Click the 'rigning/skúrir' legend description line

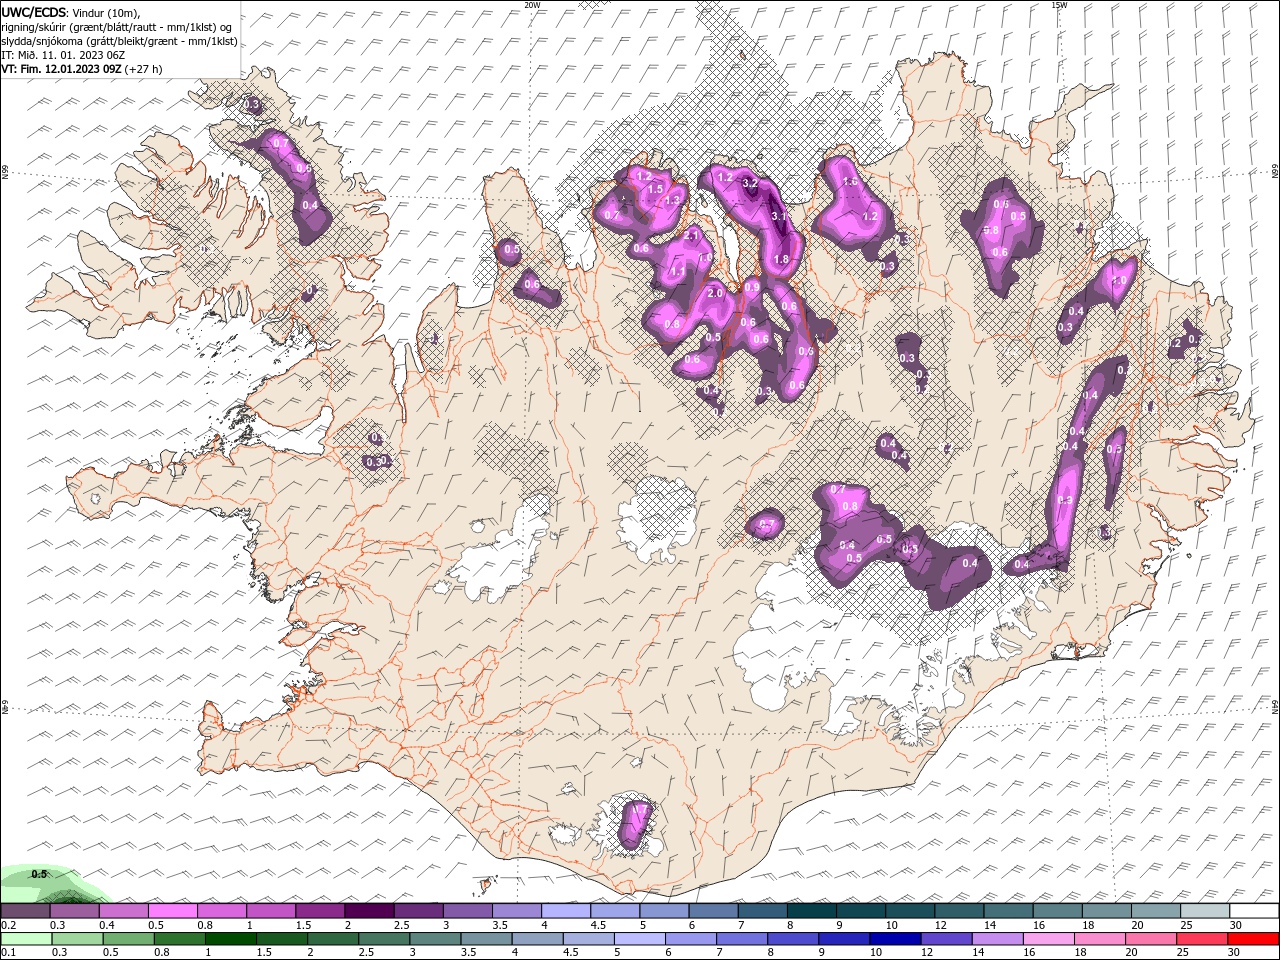(x=118, y=26)
